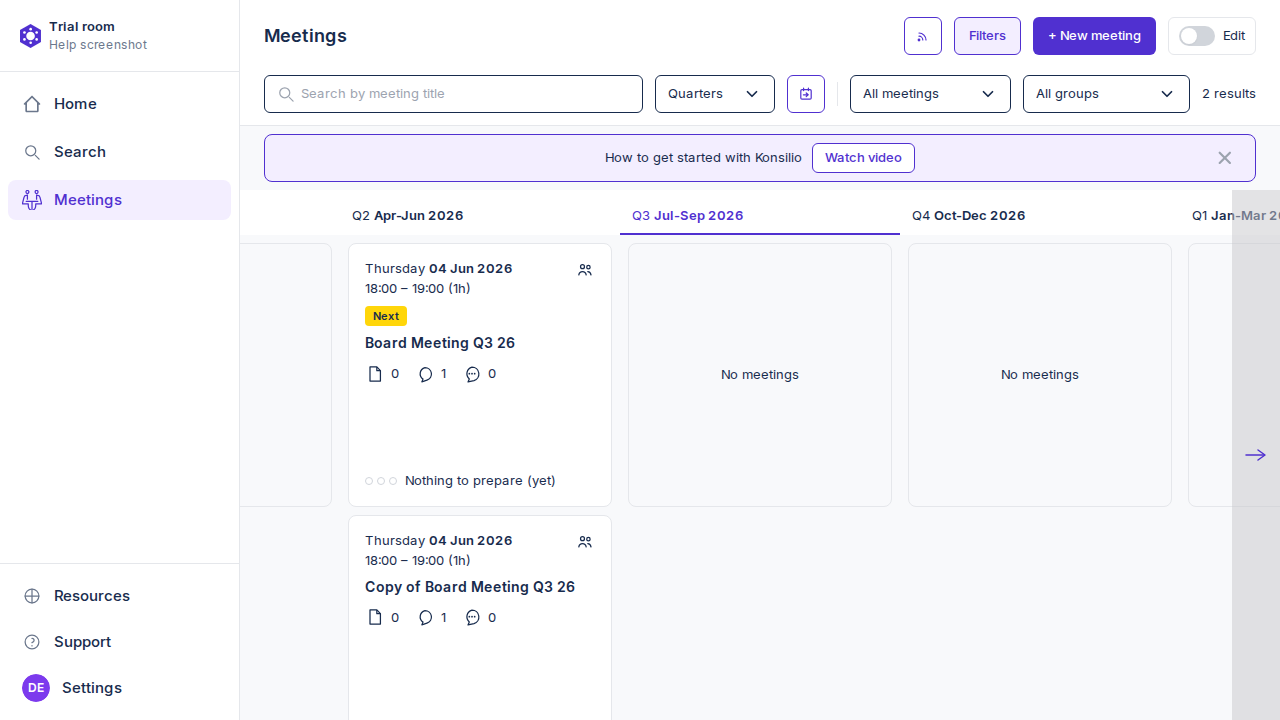Click participants icon on Copy of Board Meeting
Image resolution: width=1280 pixels, height=720 pixels.
(585, 542)
